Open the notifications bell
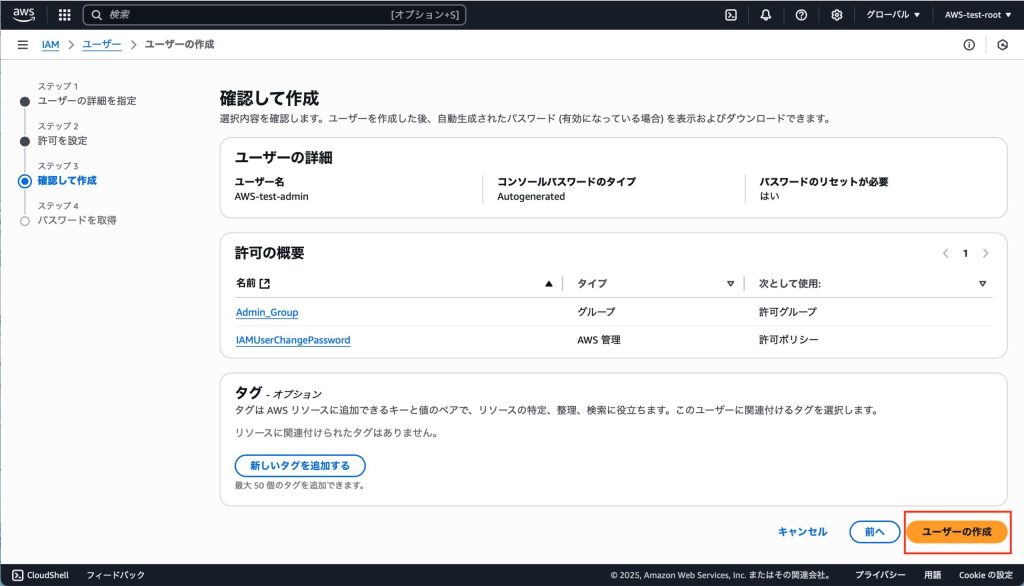This screenshot has width=1024, height=586. click(x=765, y=14)
